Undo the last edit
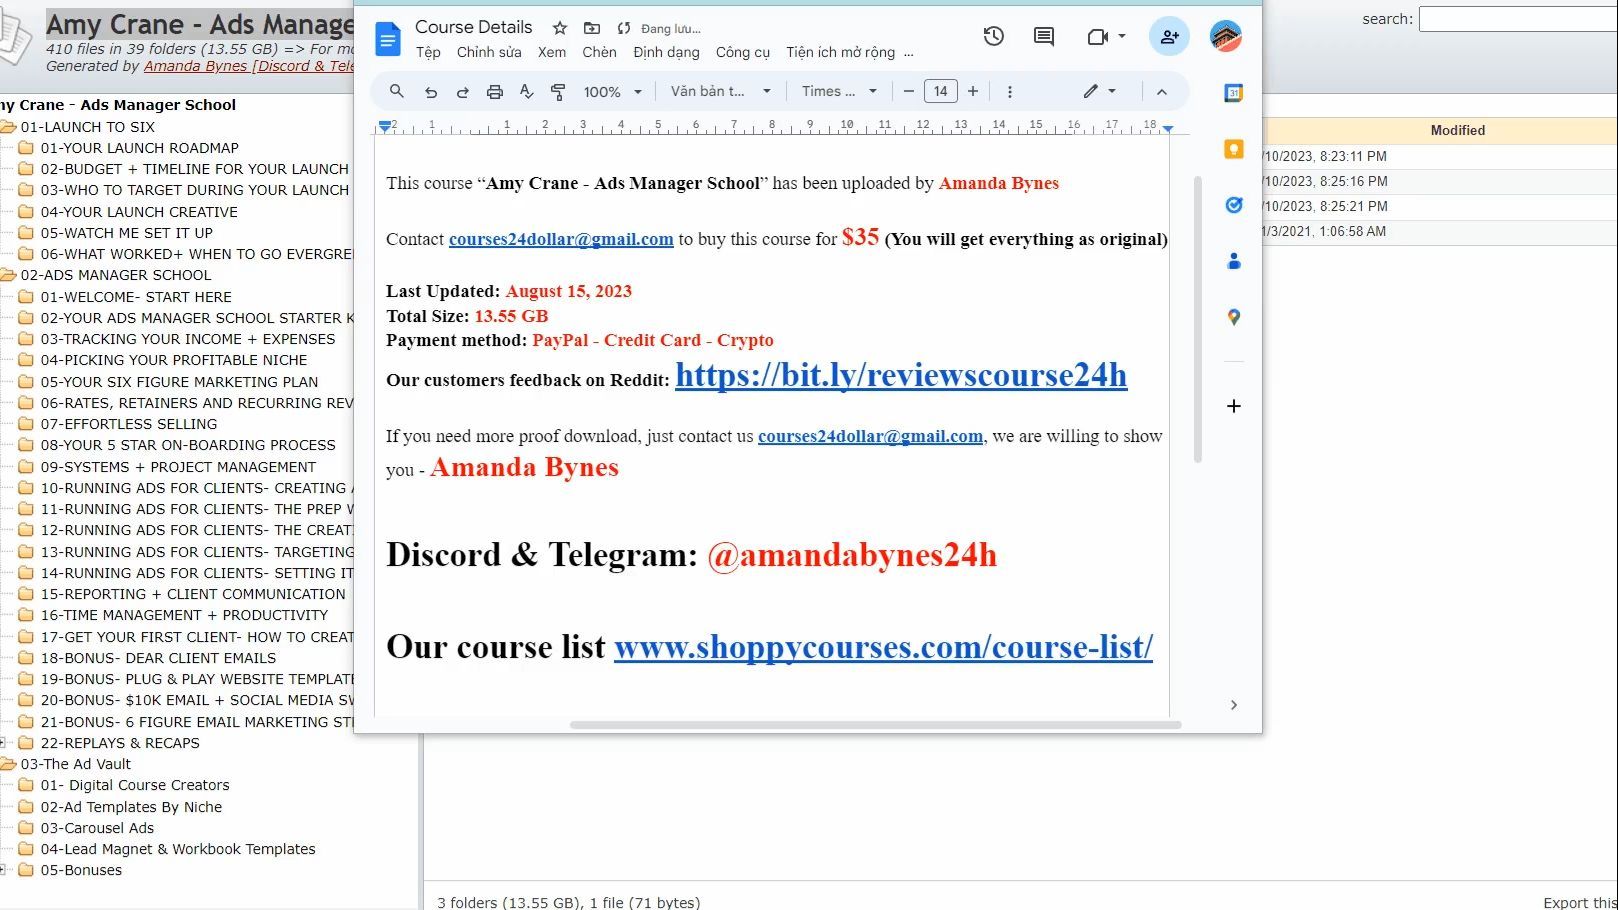This screenshot has width=1618, height=910. 431,92
